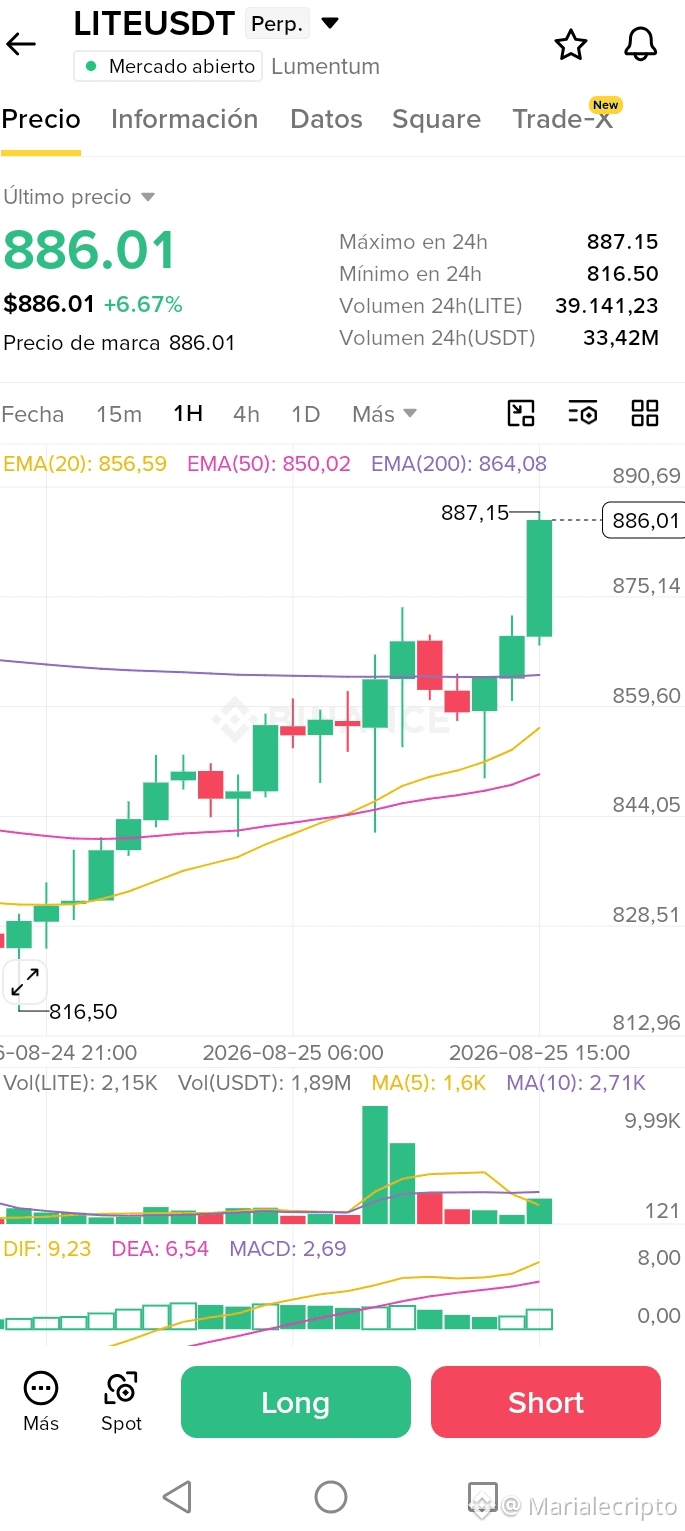Screen dimensions: 685x1531
Task: Click the Volumen 24h(USDT) value 33,42M
Action: tap(621, 338)
